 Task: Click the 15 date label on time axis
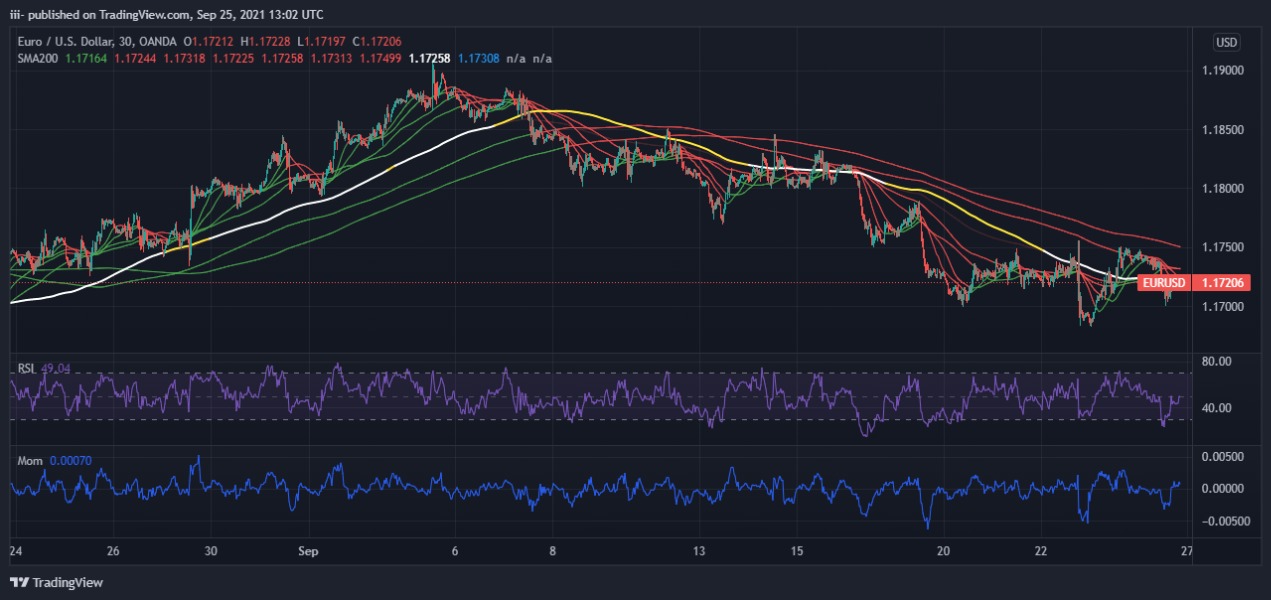[x=797, y=551]
